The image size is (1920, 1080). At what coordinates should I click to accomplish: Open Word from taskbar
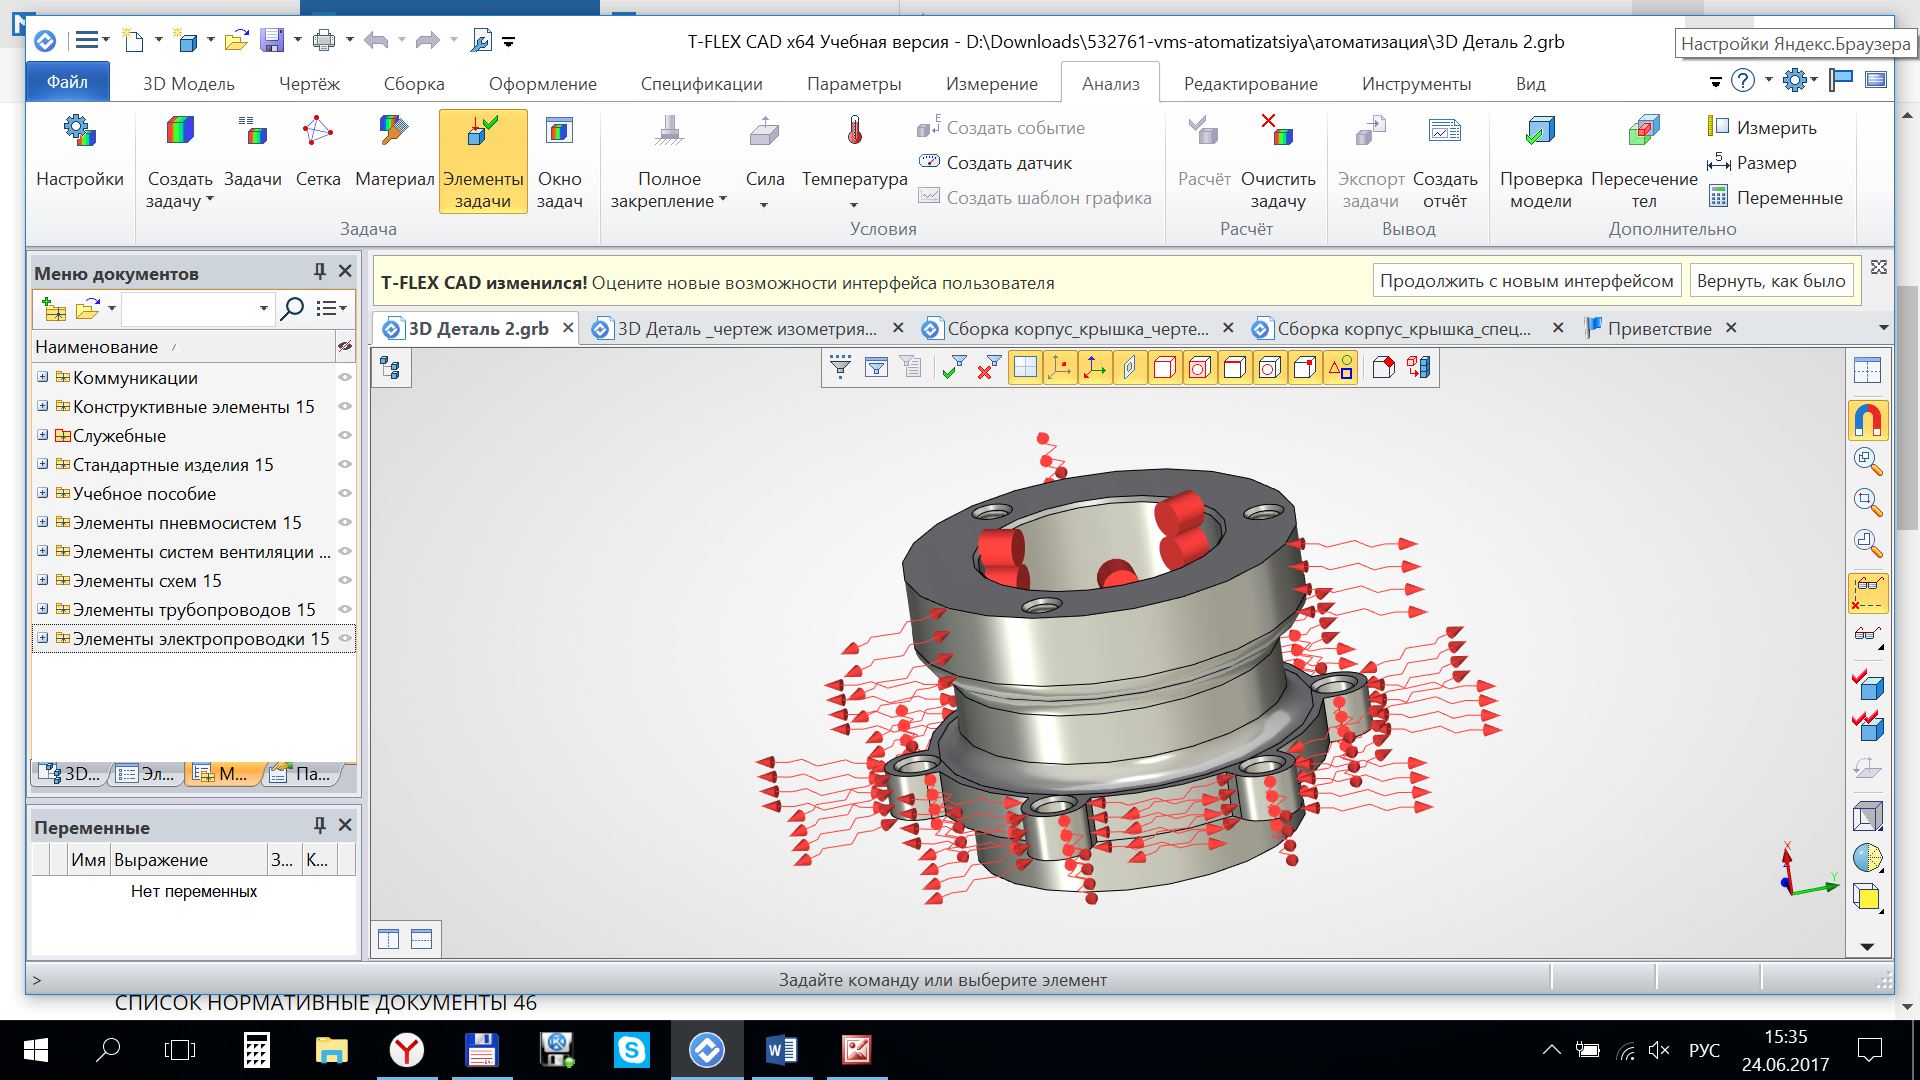(781, 1050)
